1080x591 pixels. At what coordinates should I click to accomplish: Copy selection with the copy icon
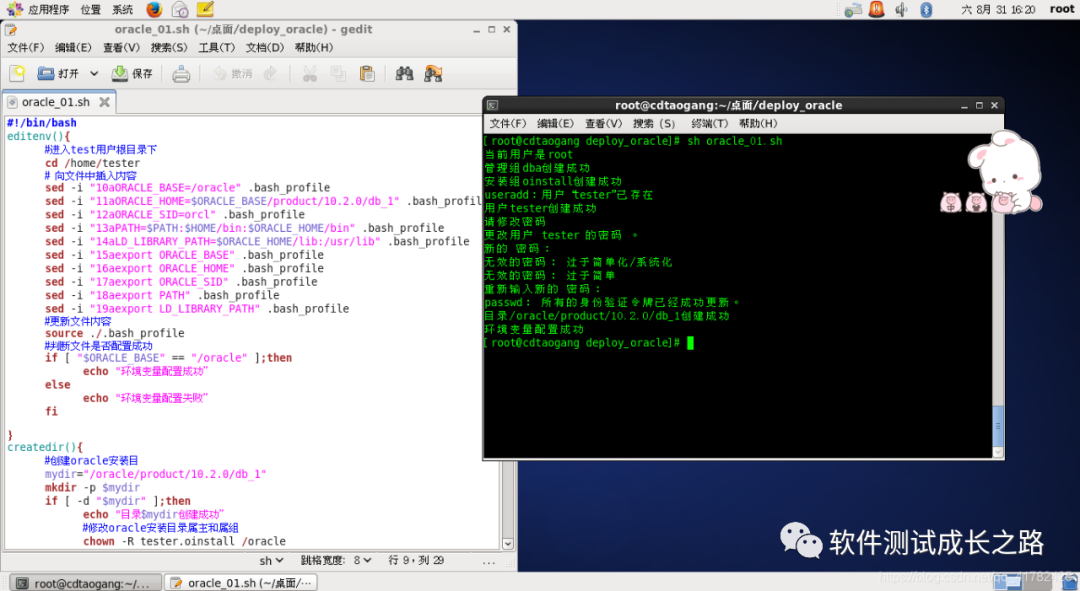(x=338, y=73)
